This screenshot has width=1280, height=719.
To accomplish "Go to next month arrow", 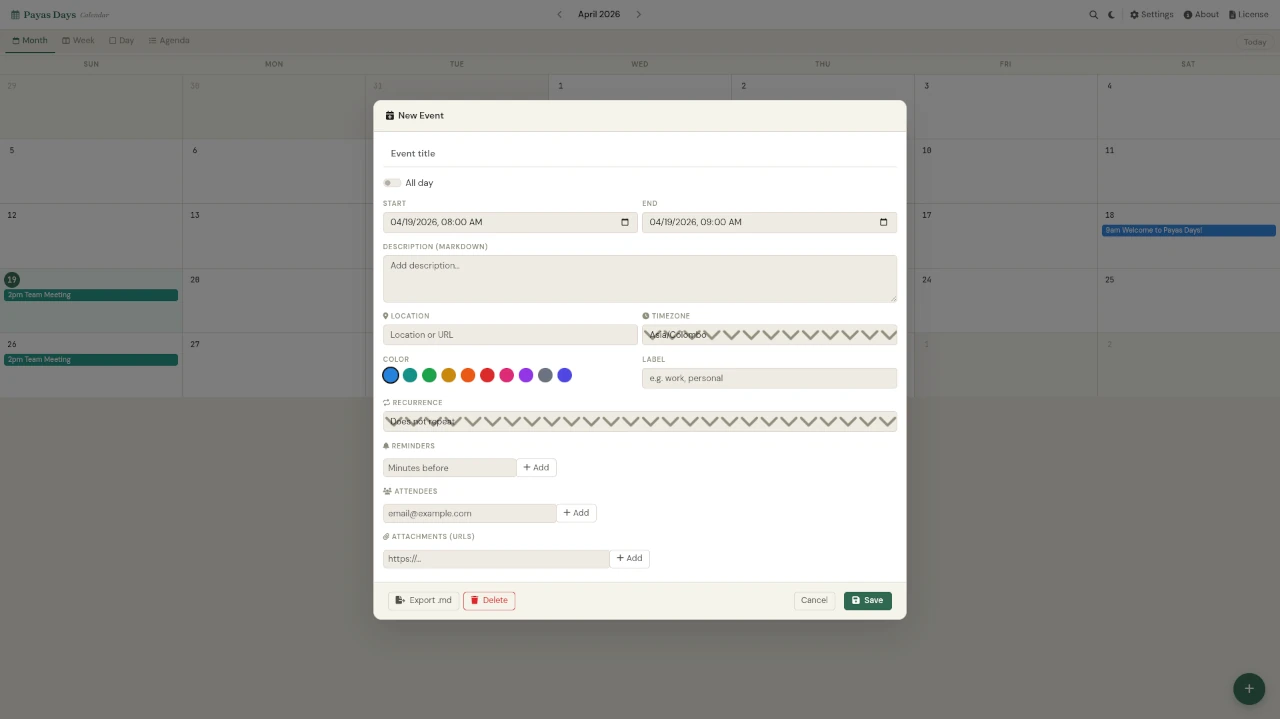I will [639, 15].
